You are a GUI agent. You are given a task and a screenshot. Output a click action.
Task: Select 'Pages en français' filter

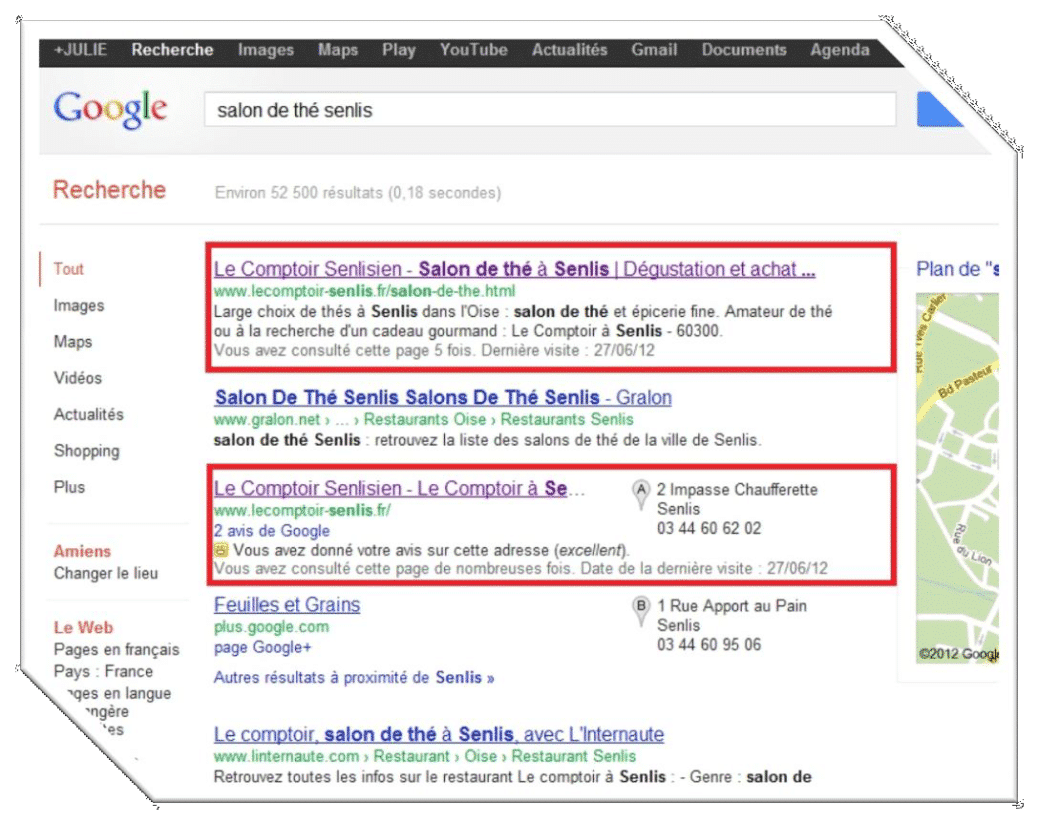[x=117, y=650]
